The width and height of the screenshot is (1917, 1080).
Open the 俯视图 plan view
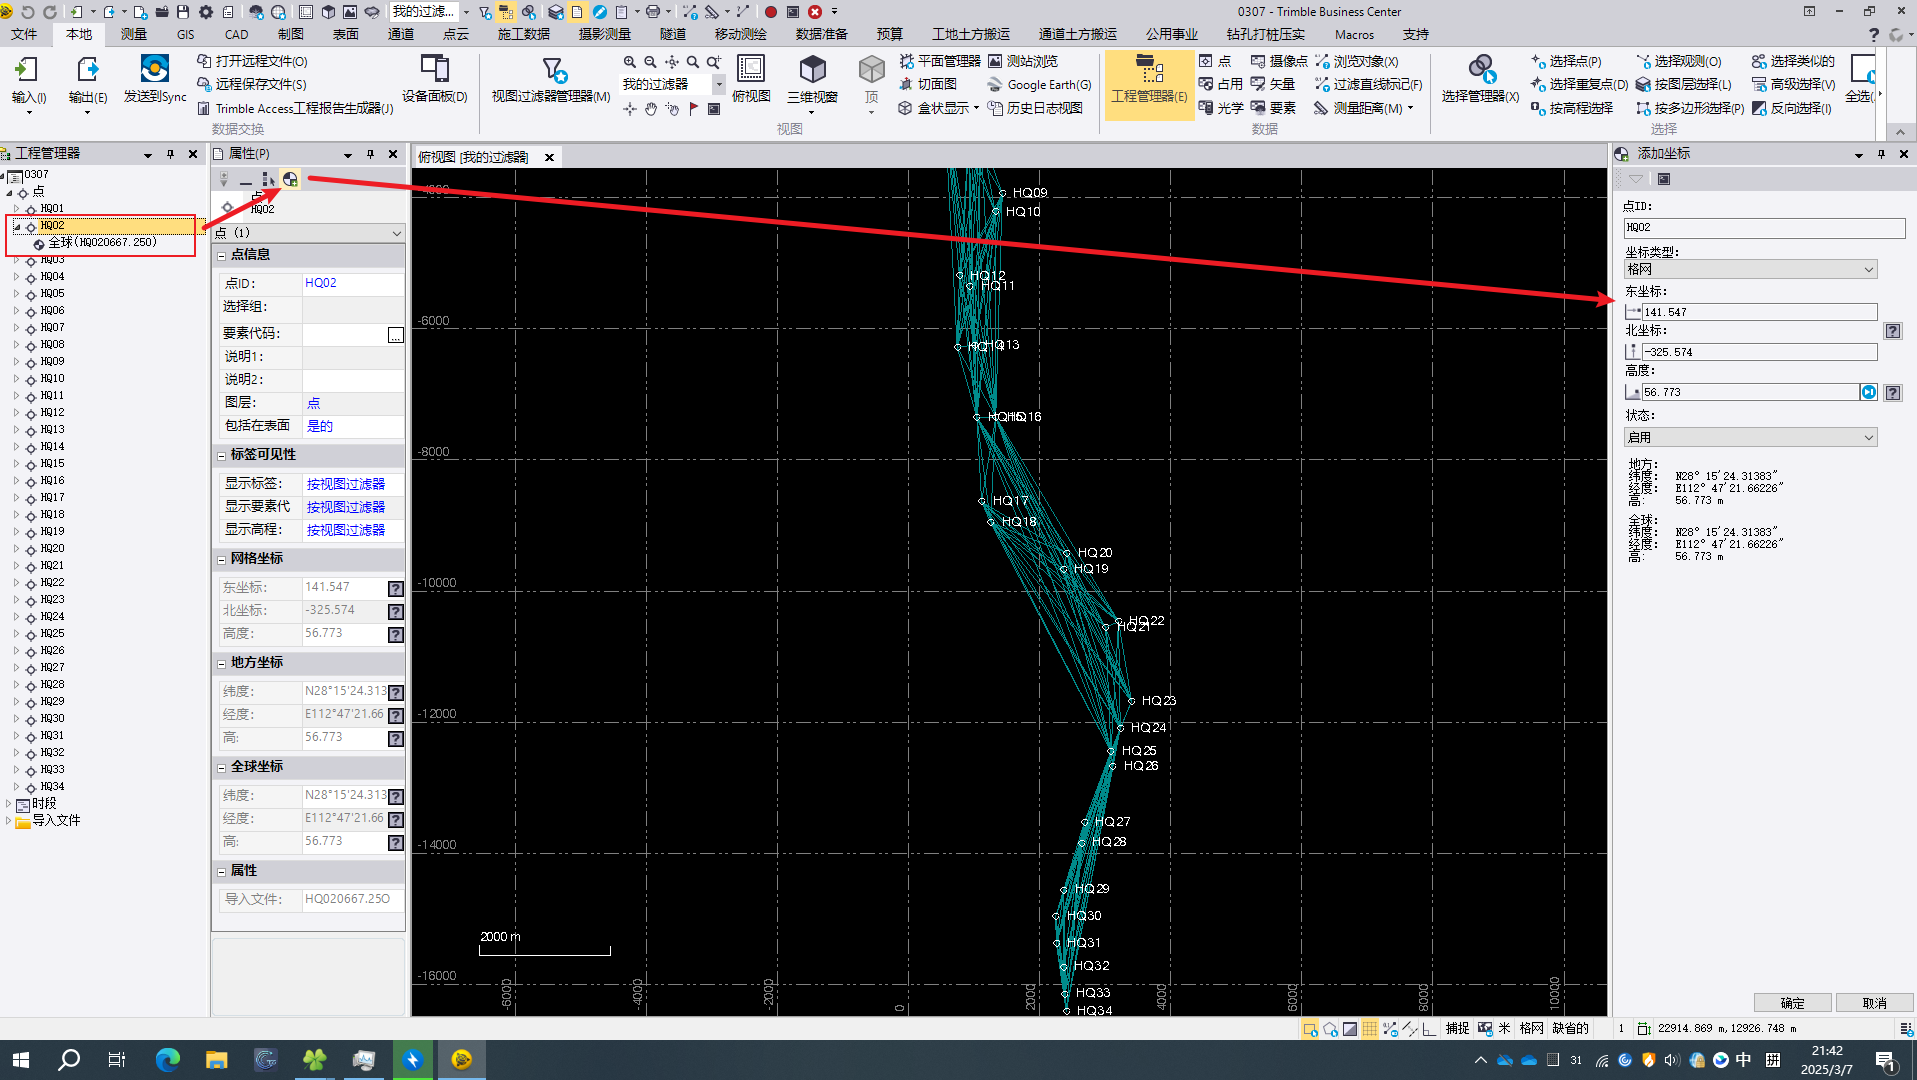751,80
